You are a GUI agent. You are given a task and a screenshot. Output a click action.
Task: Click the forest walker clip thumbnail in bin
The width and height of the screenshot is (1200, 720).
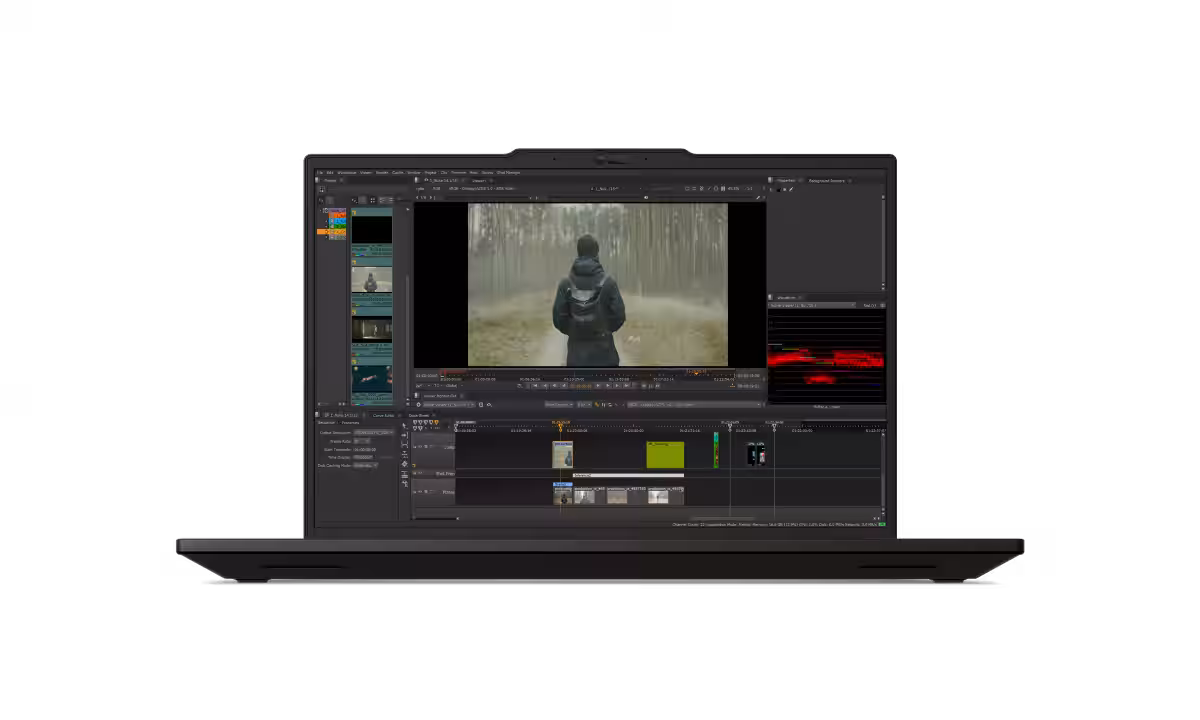coord(371,280)
